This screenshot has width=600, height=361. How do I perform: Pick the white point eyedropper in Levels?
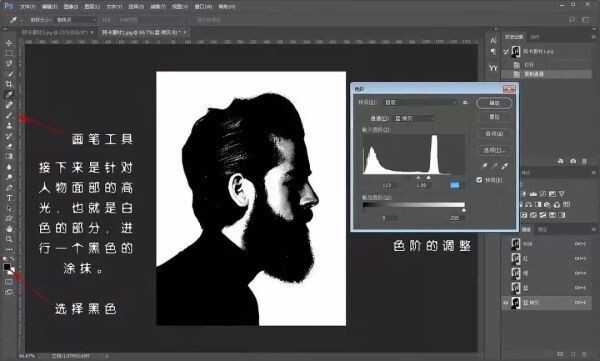505,166
